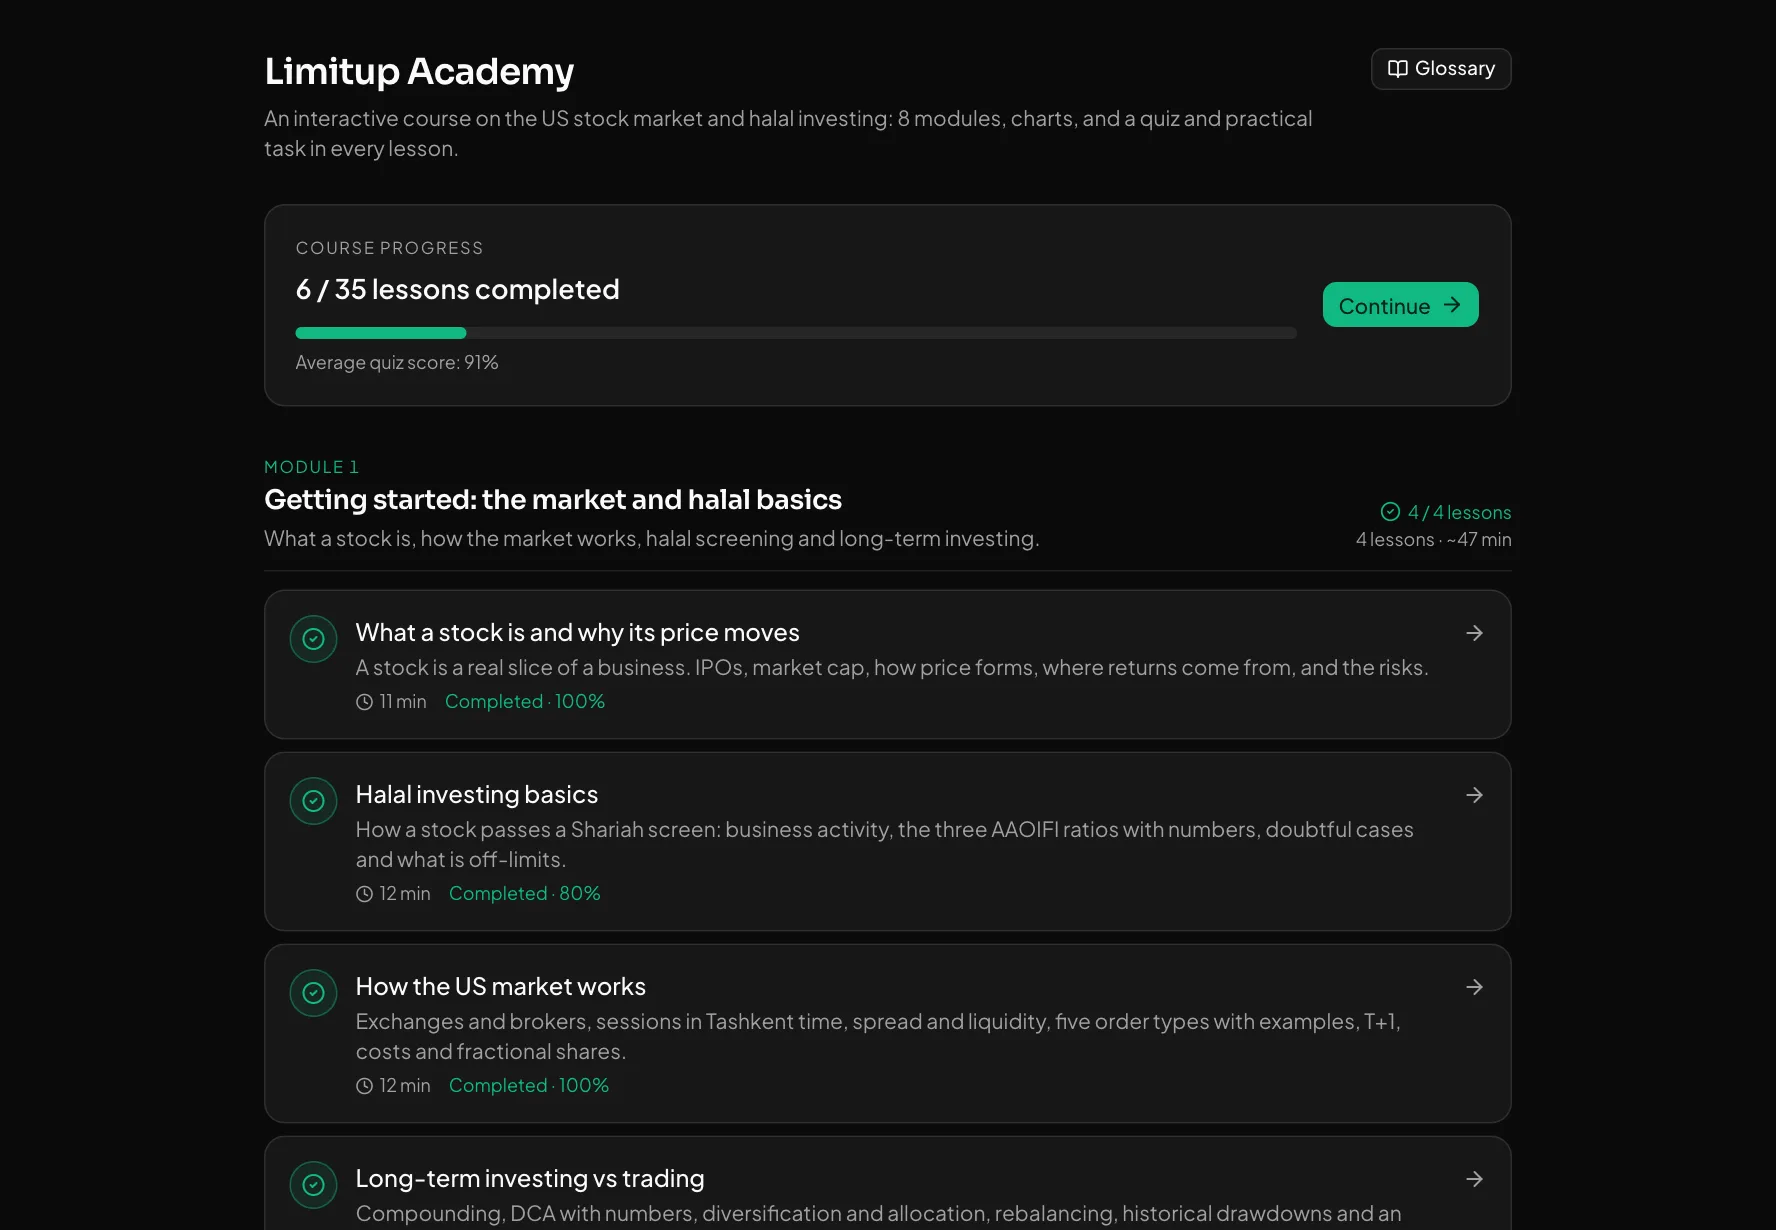
Task: Click arrow on Halal investing basics lesson
Action: [1474, 795]
